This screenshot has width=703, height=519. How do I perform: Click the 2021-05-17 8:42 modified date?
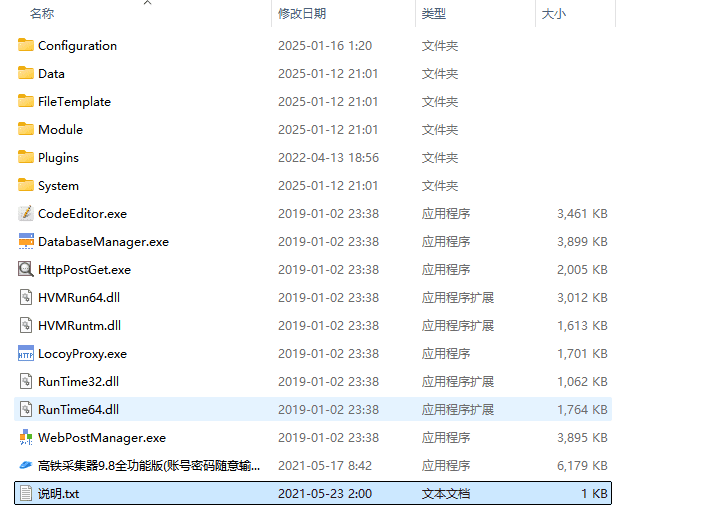pos(325,466)
